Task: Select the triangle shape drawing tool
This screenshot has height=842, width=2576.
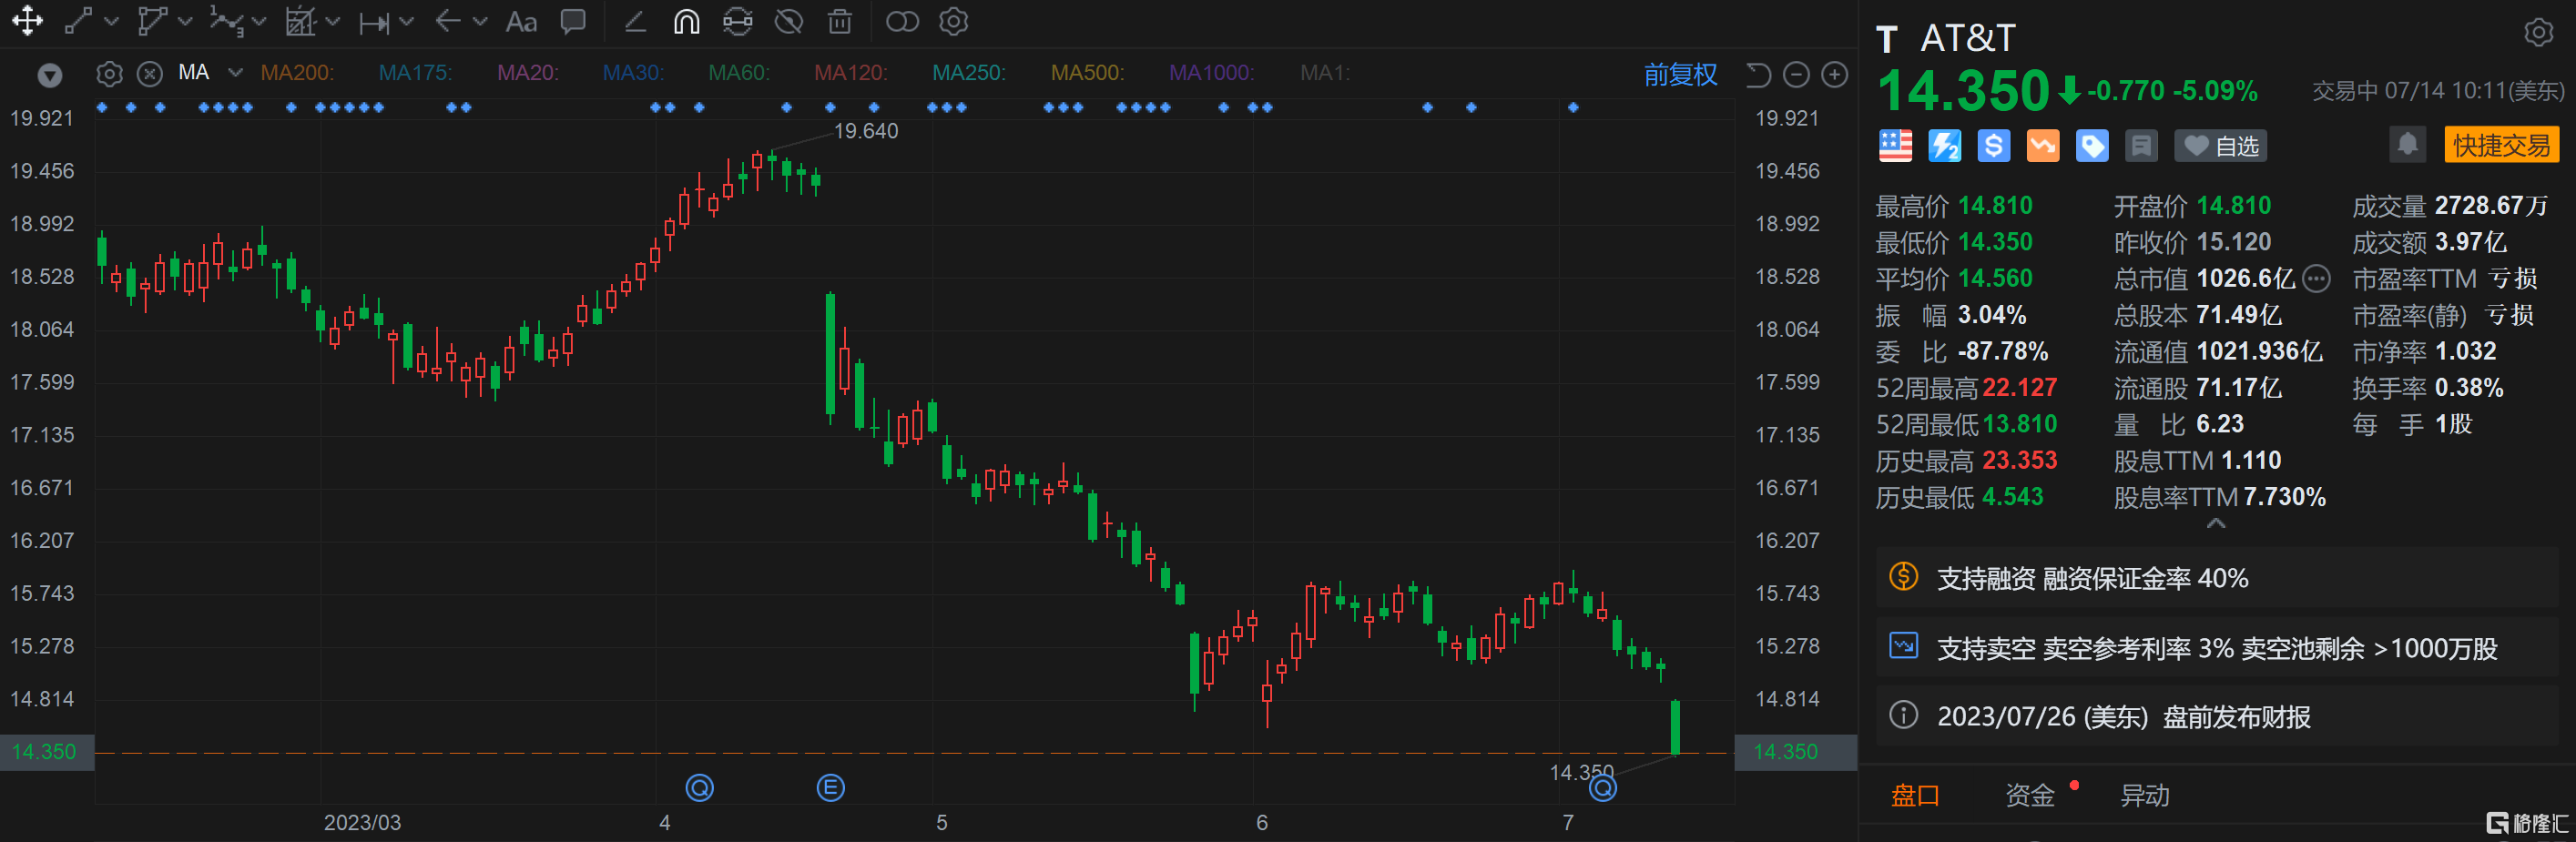Action: (x=152, y=21)
